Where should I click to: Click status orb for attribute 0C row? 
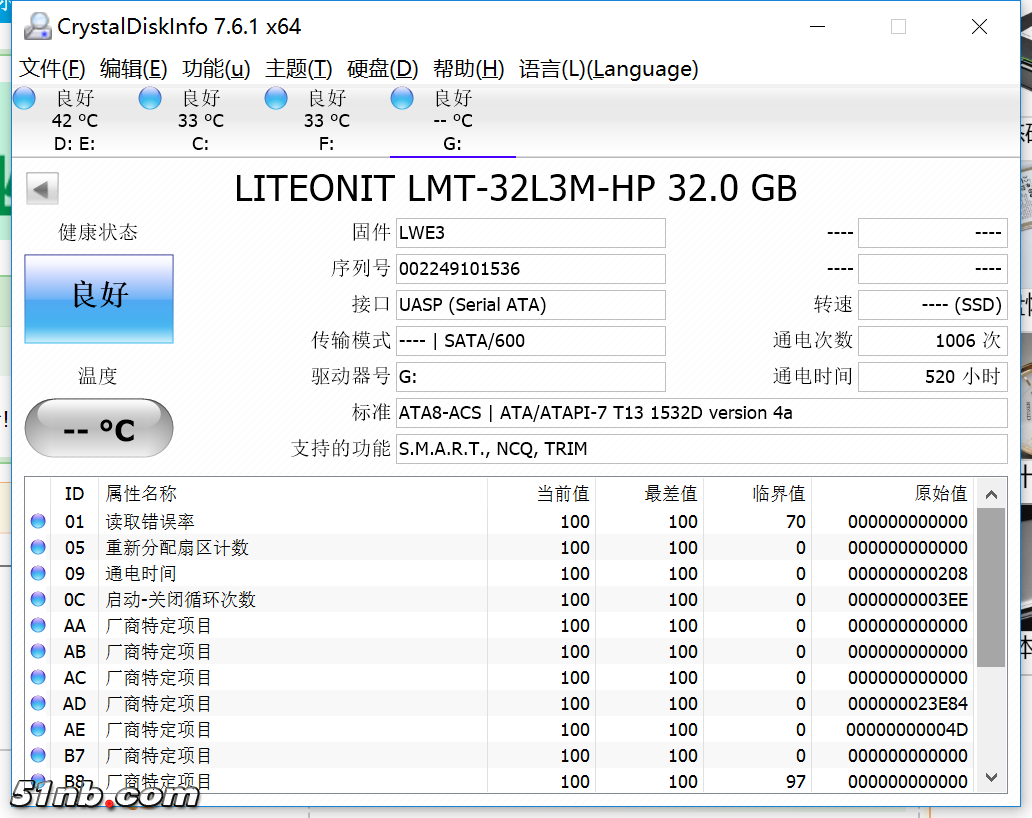[x=38, y=599]
